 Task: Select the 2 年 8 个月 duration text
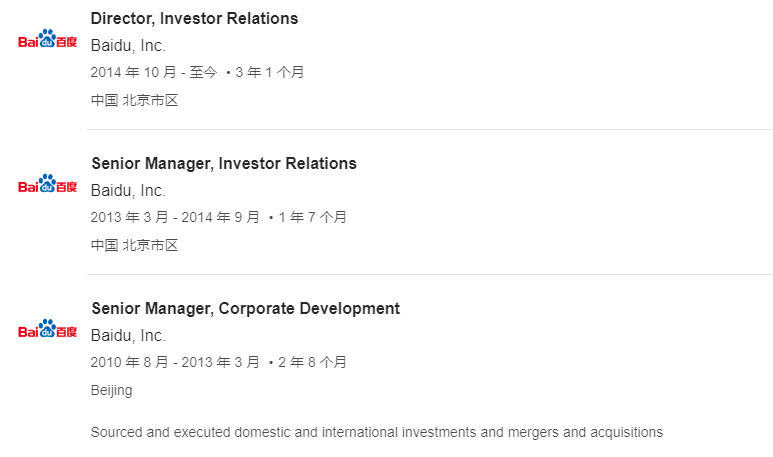pyautogui.click(x=313, y=362)
